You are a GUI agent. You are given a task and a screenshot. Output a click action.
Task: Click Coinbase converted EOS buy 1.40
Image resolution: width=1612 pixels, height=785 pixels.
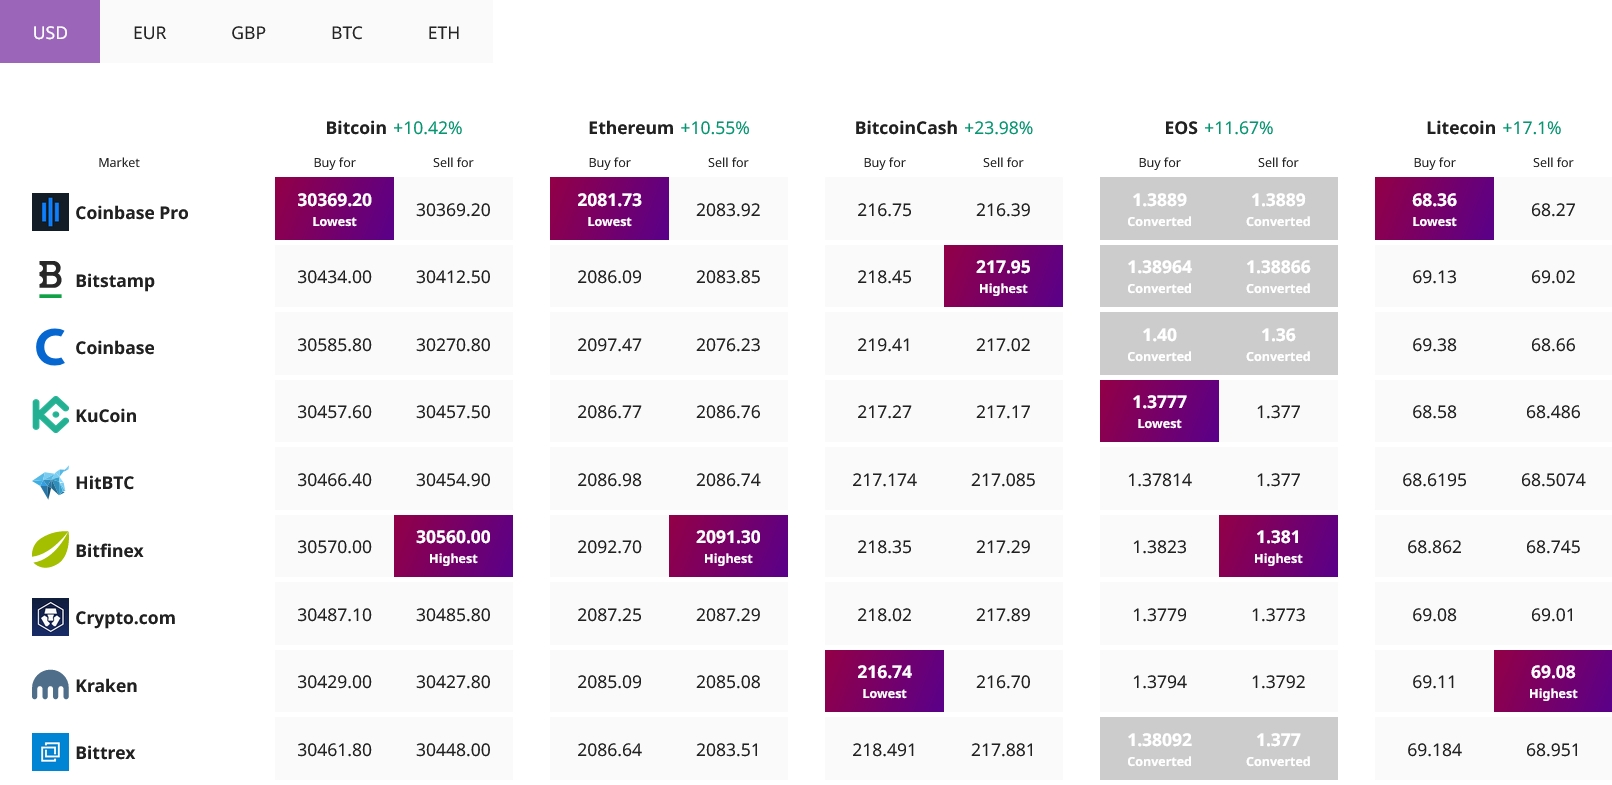[x=1159, y=344]
